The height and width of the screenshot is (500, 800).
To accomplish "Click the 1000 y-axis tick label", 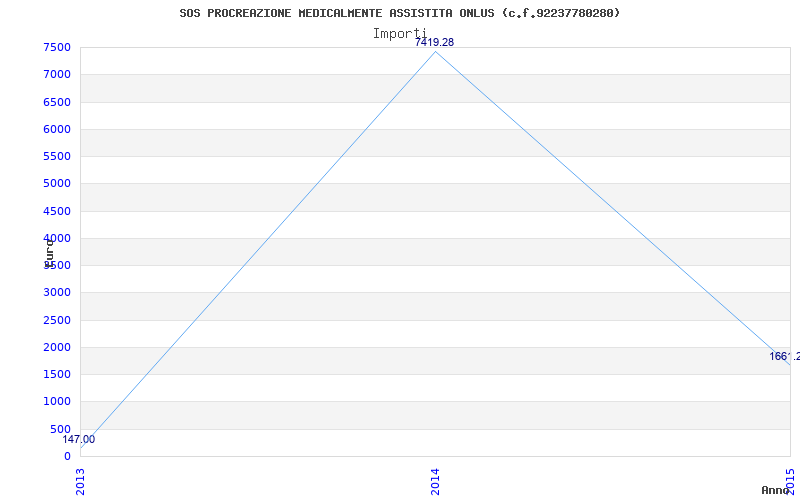I will (x=57, y=402).
